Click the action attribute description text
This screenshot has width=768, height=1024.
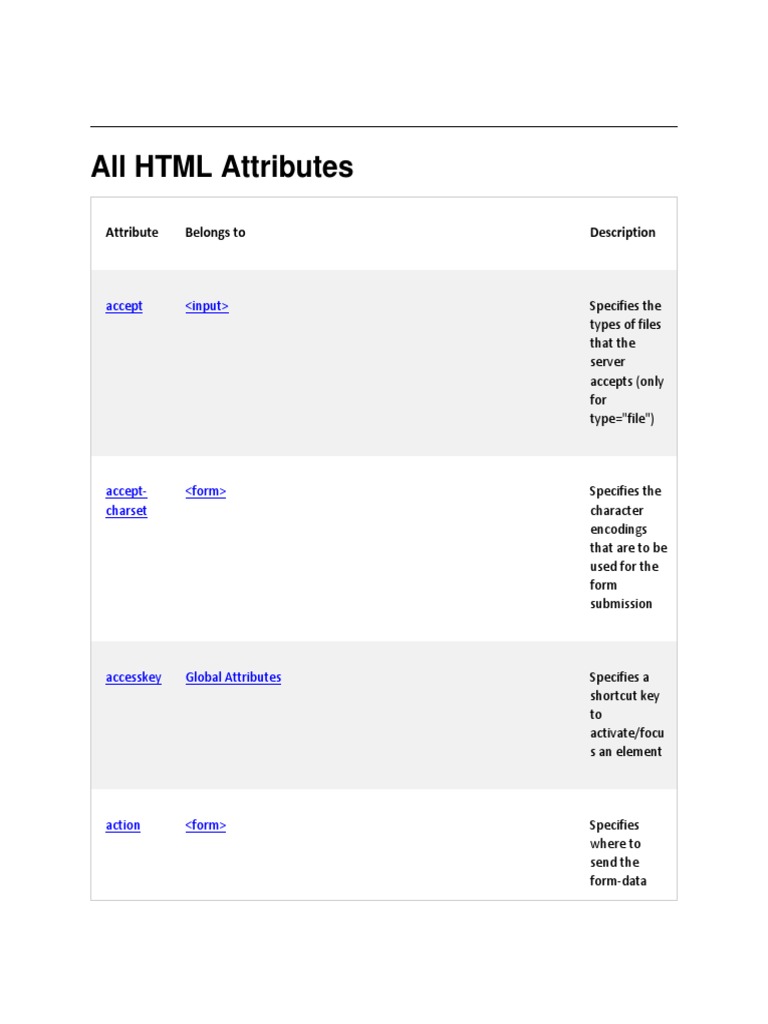(618, 853)
